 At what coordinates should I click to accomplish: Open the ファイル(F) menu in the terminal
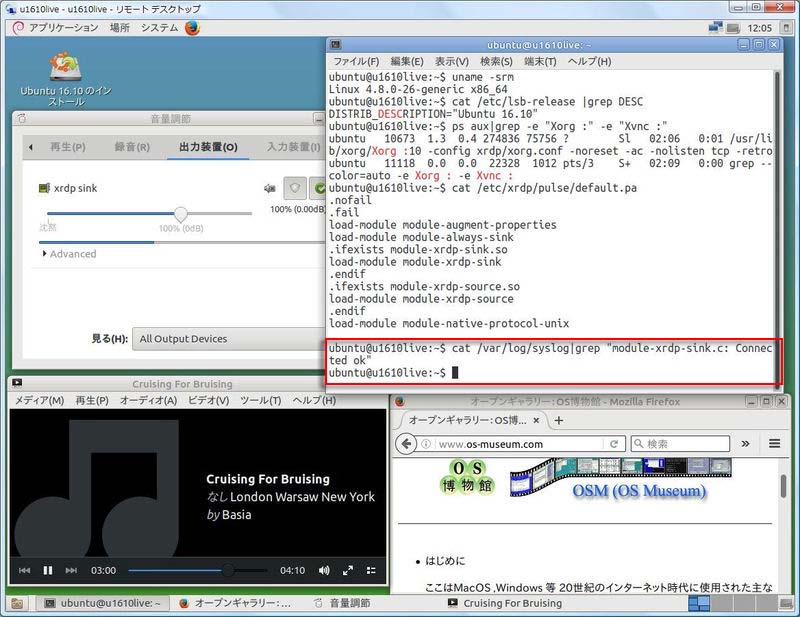pyautogui.click(x=356, y=61)
